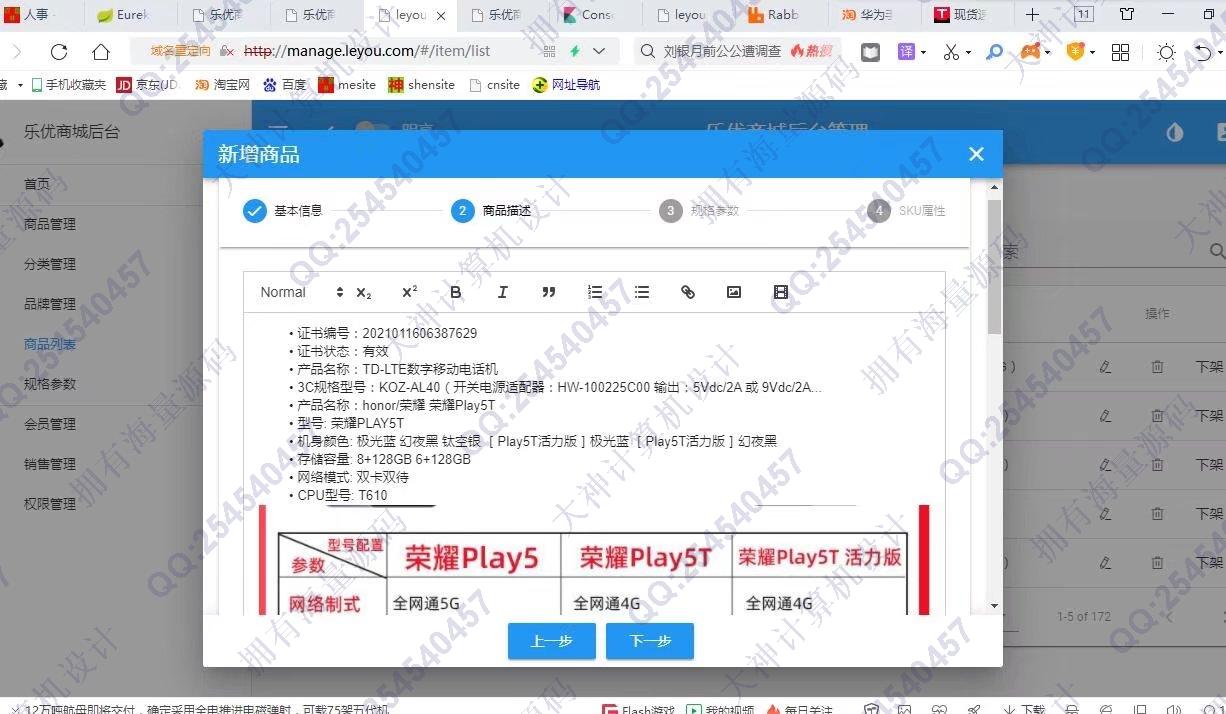The image size is (1226, 714).
Task: Insert a video into description
Action: click(781, 292)
